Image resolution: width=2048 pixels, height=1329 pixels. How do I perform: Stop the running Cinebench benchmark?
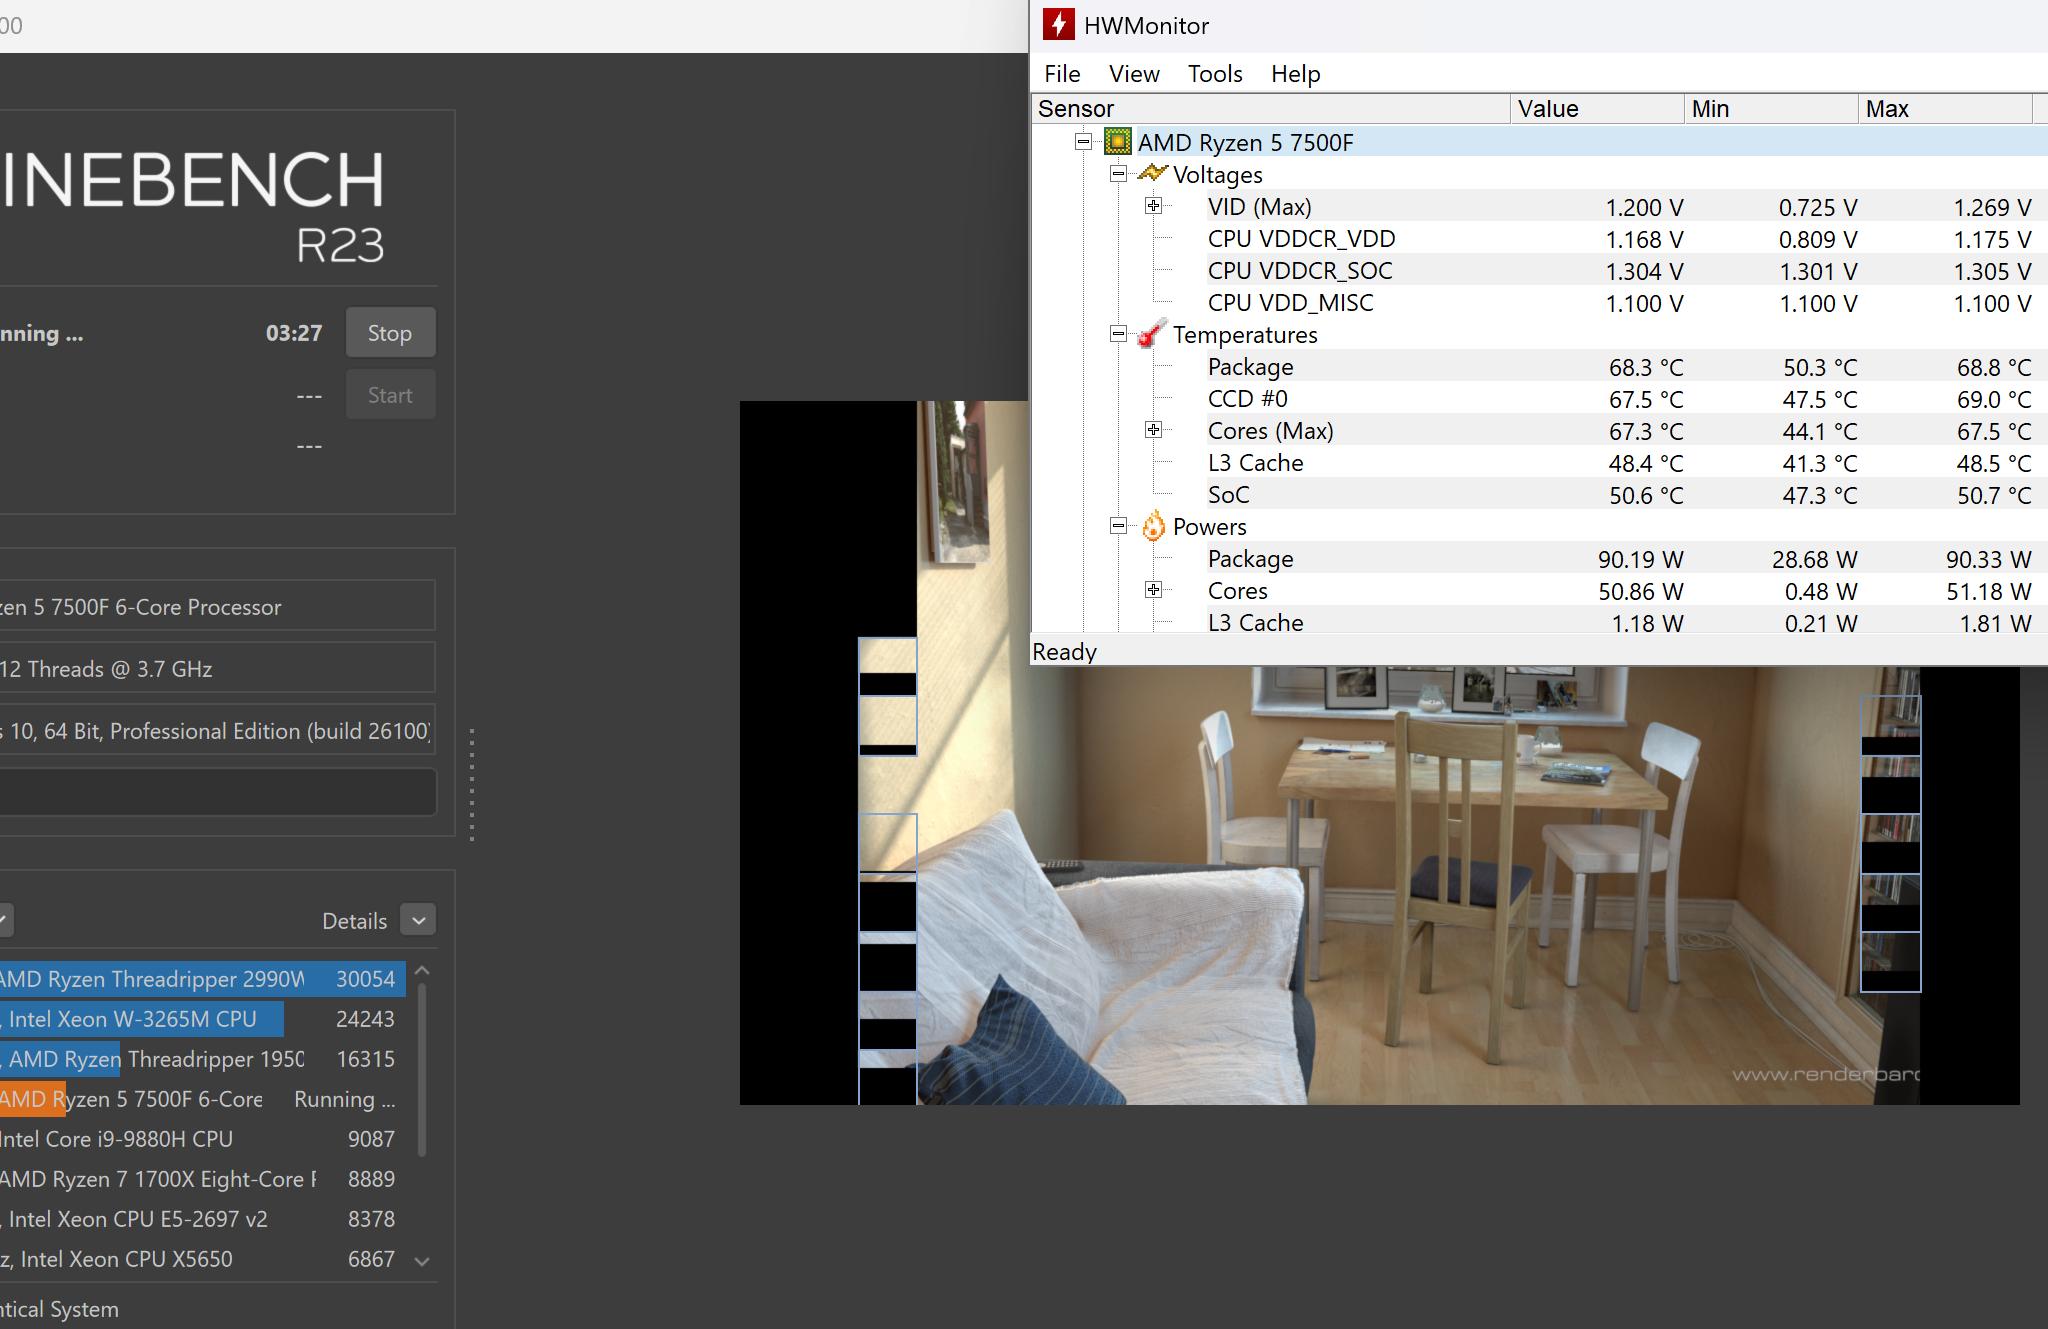(x=390, y=333)
